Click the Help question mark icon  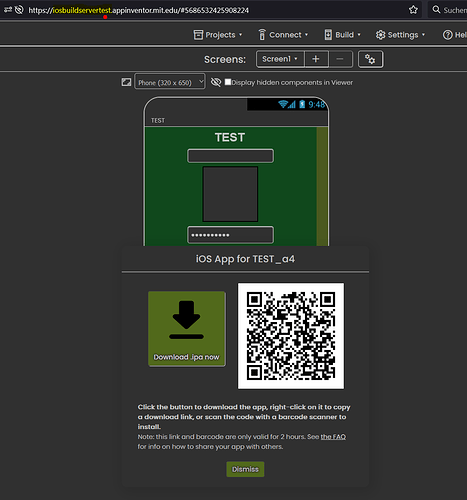tap(447, 35)
